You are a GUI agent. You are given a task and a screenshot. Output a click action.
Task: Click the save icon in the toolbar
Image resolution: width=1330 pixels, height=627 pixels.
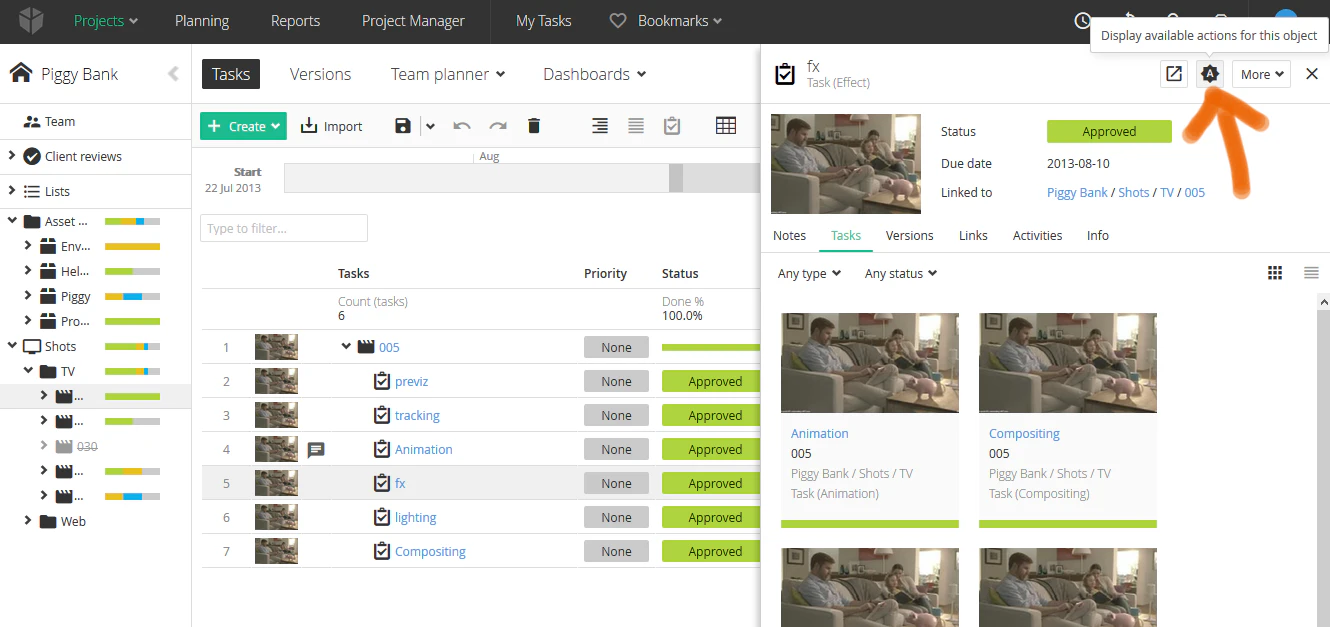point(403,126)
